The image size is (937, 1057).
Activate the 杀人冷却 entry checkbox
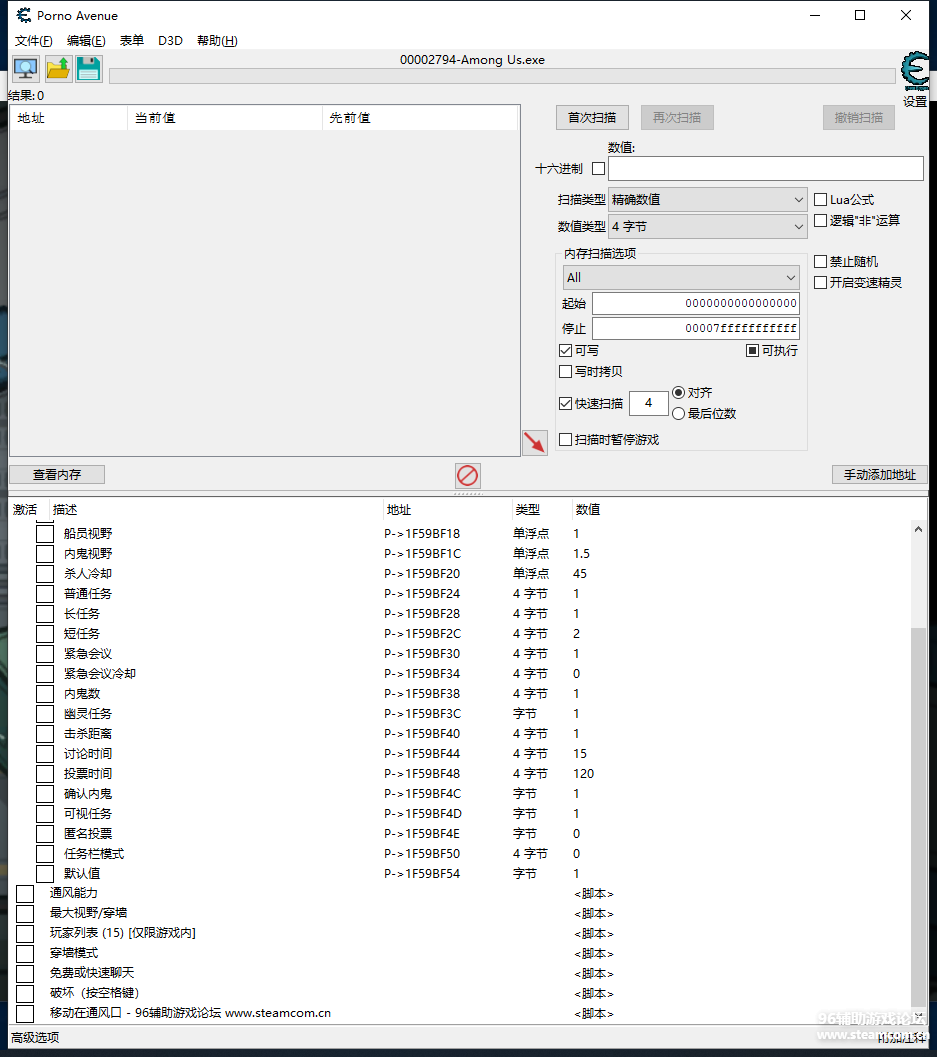(x=45, y=574)
